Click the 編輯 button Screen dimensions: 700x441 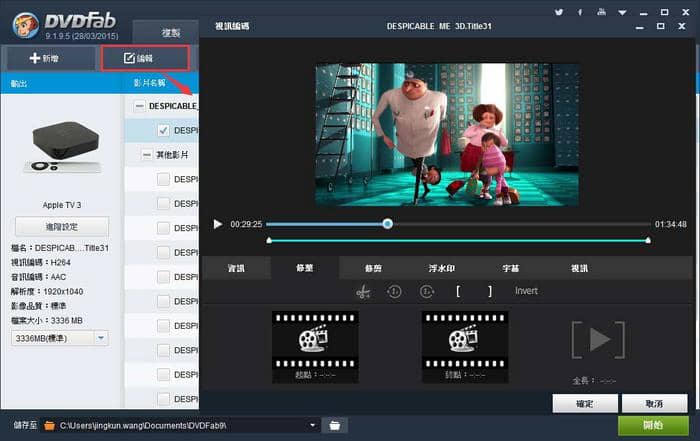[x=145, y=58]
